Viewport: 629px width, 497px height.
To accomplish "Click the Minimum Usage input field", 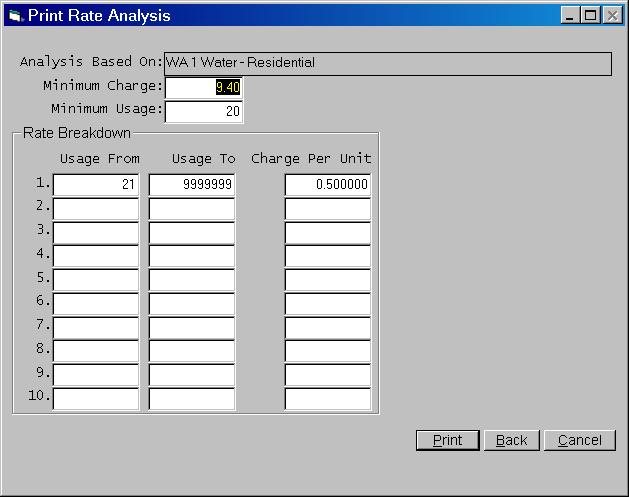I will [x=203, y=111].
